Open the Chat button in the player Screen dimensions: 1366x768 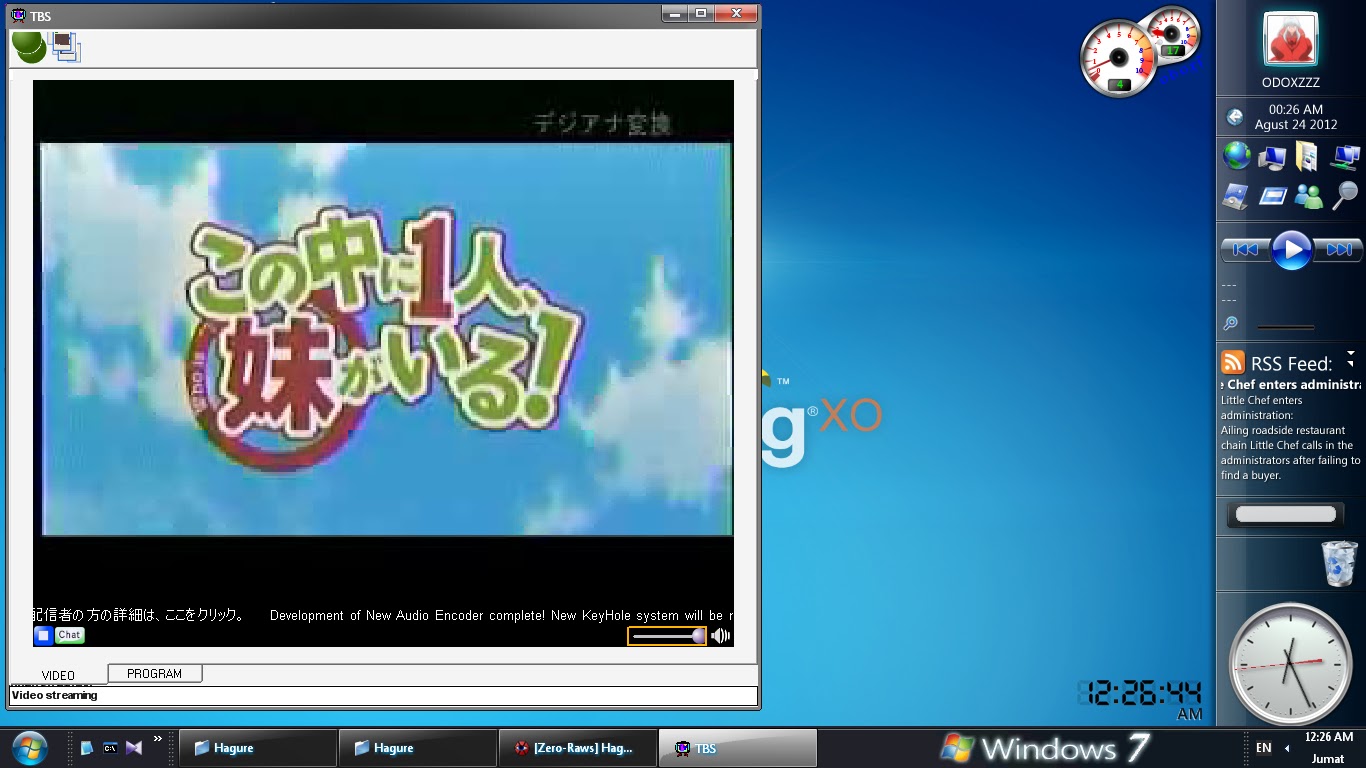[70, 635]
